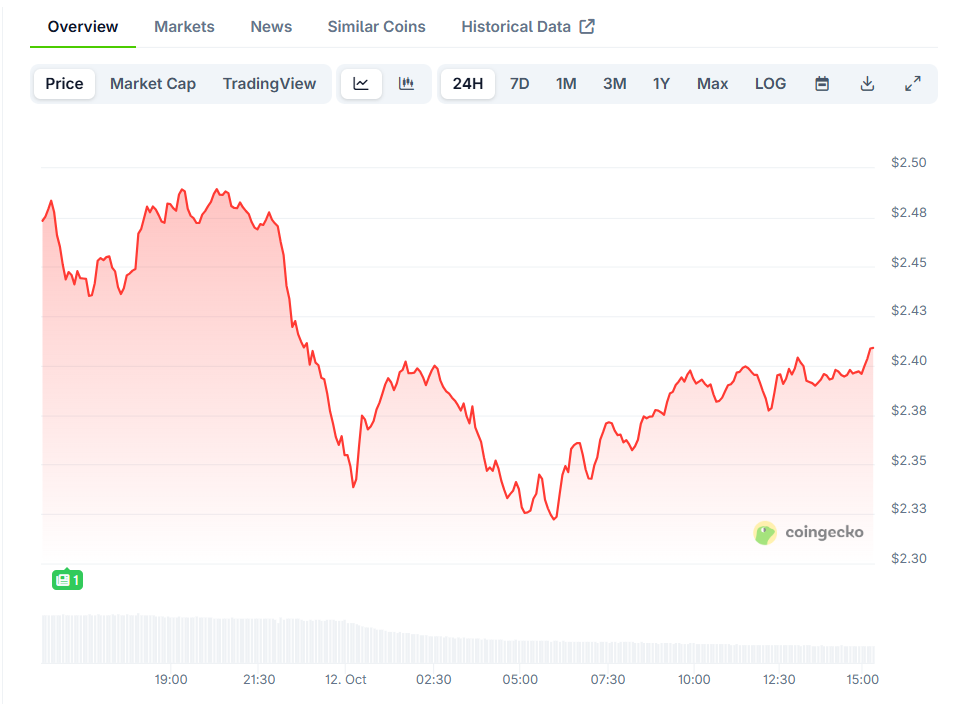
Task: Switch chart to Market Cap
Action: (153, 84)
